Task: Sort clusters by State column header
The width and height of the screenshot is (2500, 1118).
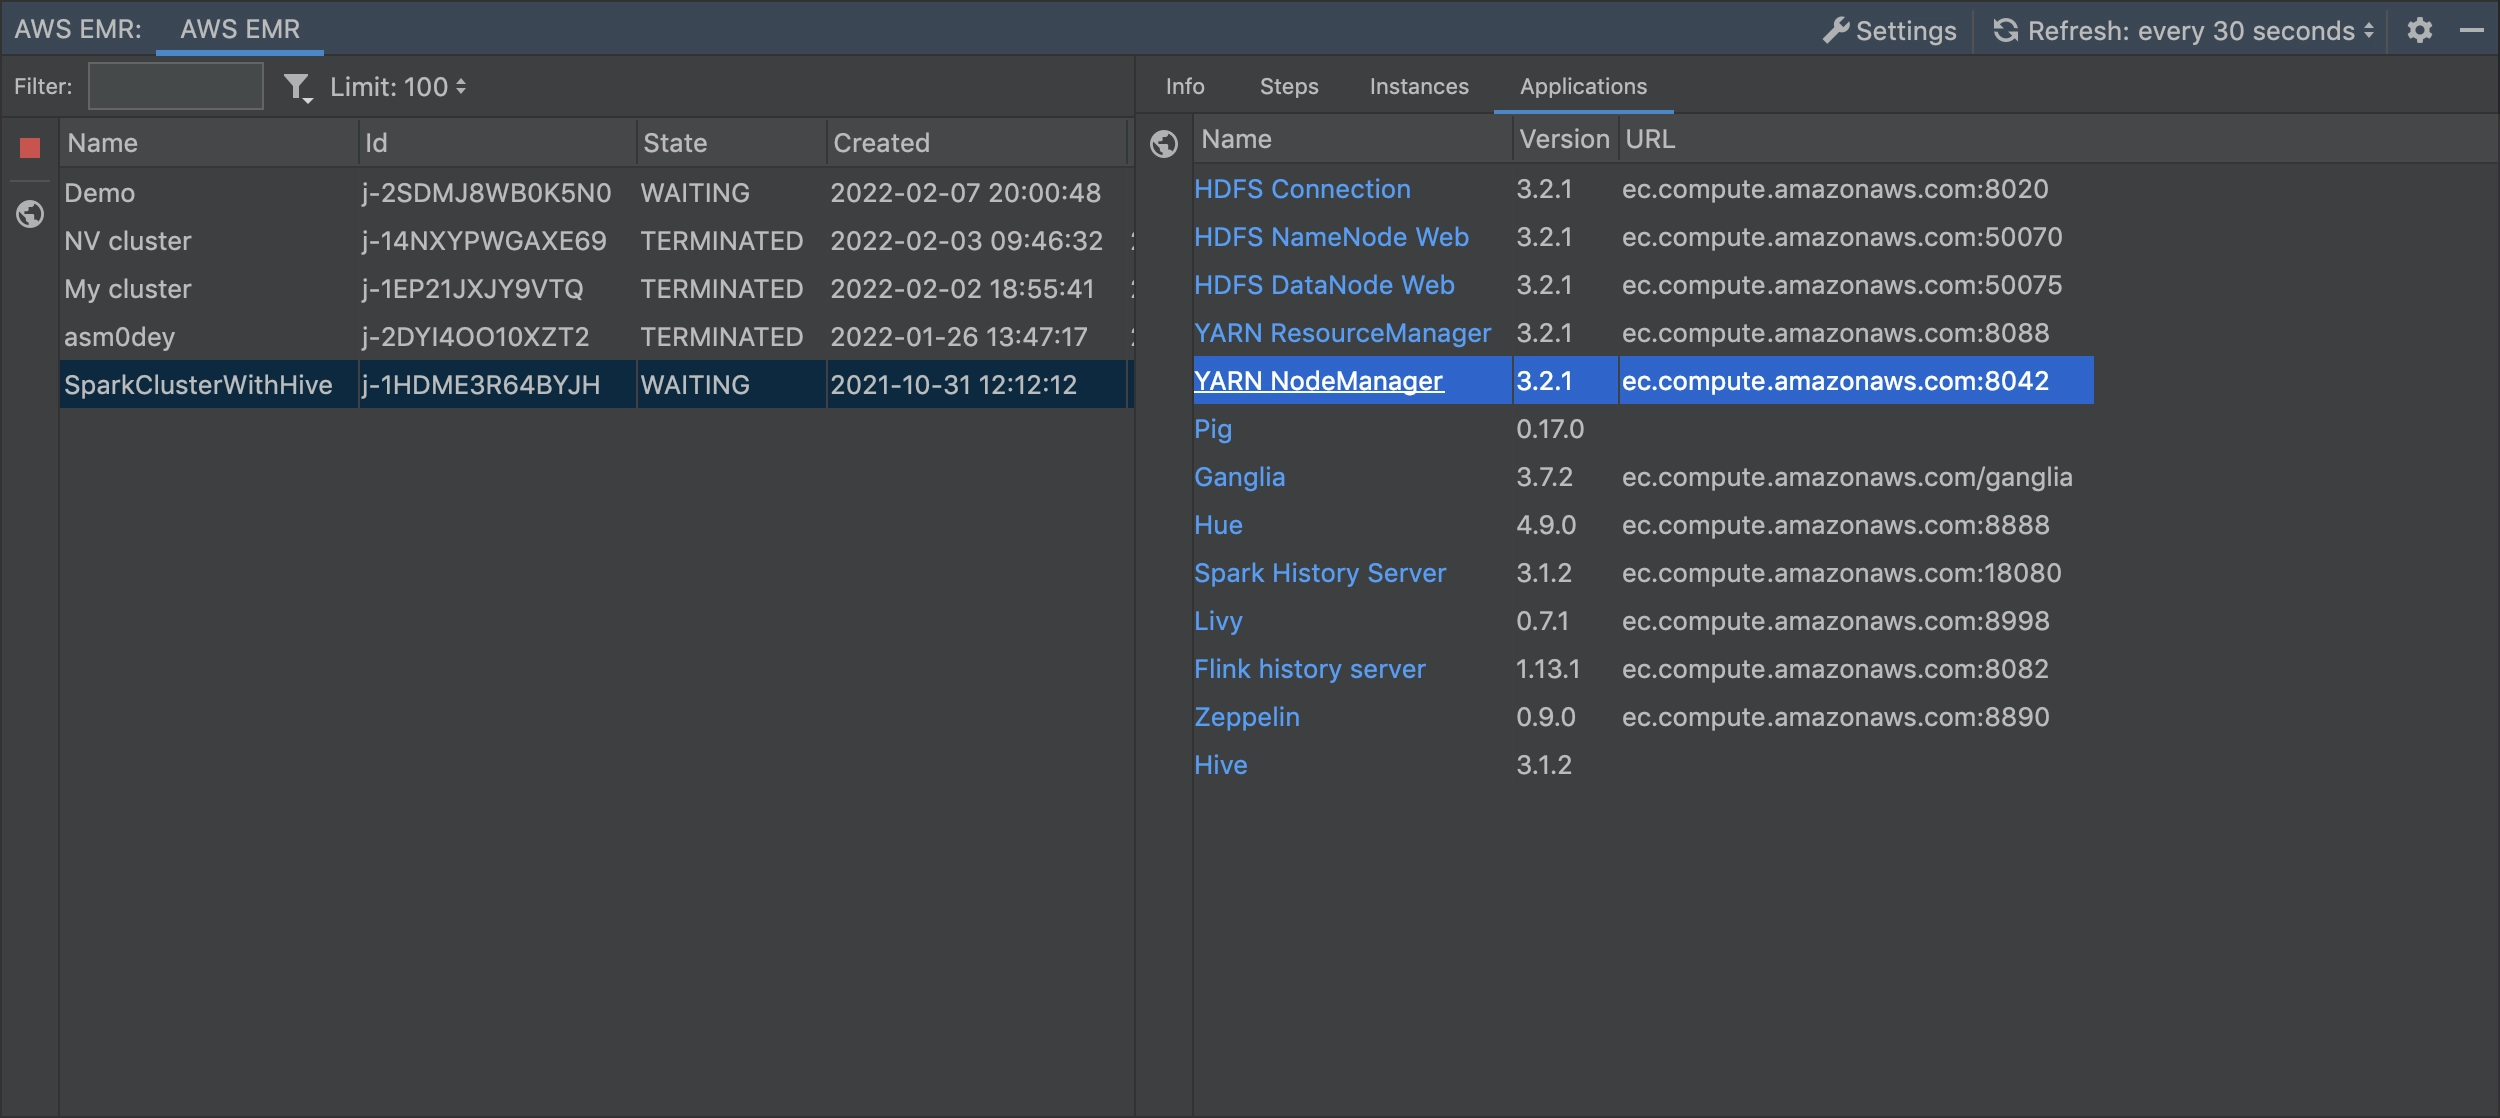Action: click(731, 143)
